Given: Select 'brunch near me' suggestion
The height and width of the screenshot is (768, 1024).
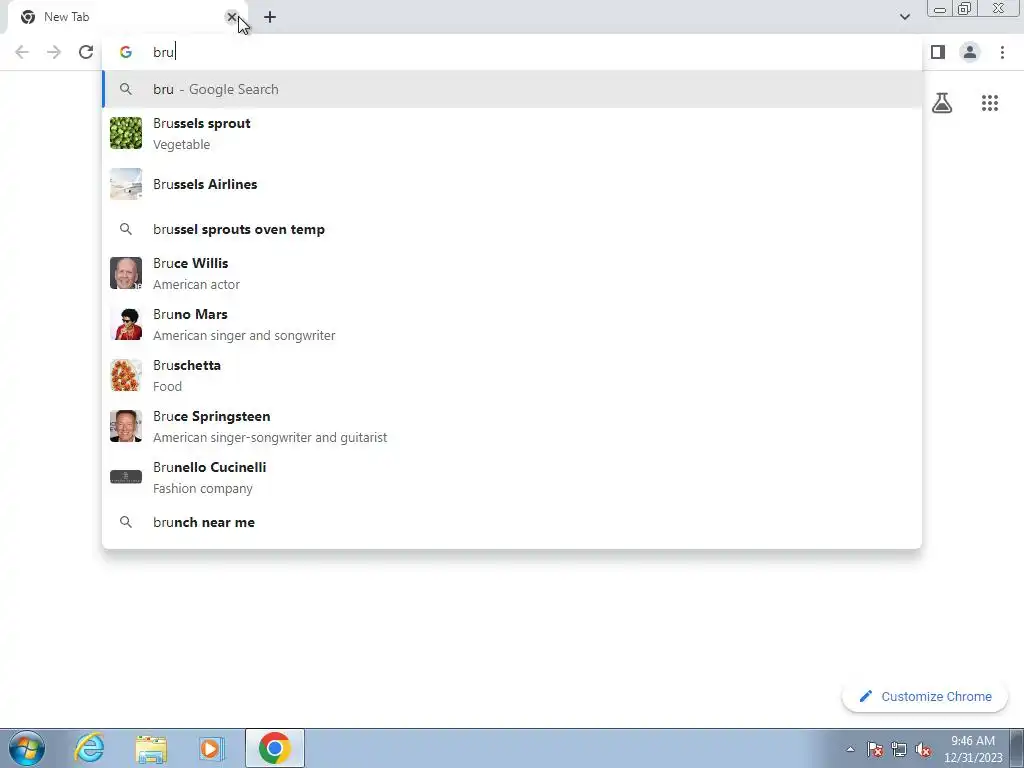Looking at the screenshot, I should point(512,522).
